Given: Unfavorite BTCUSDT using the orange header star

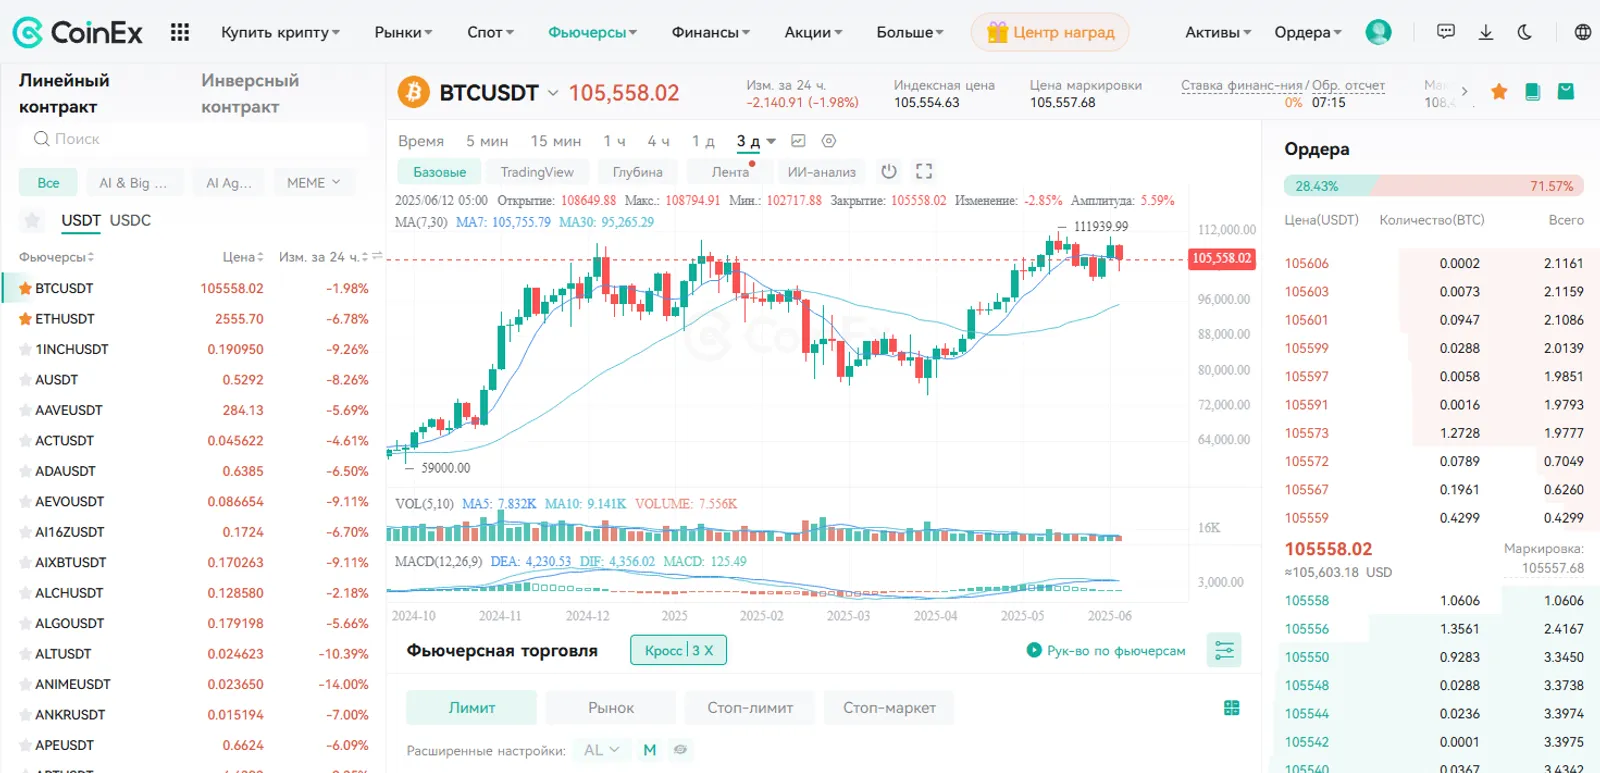Looking at the screenshot, I should (1499, 92).
